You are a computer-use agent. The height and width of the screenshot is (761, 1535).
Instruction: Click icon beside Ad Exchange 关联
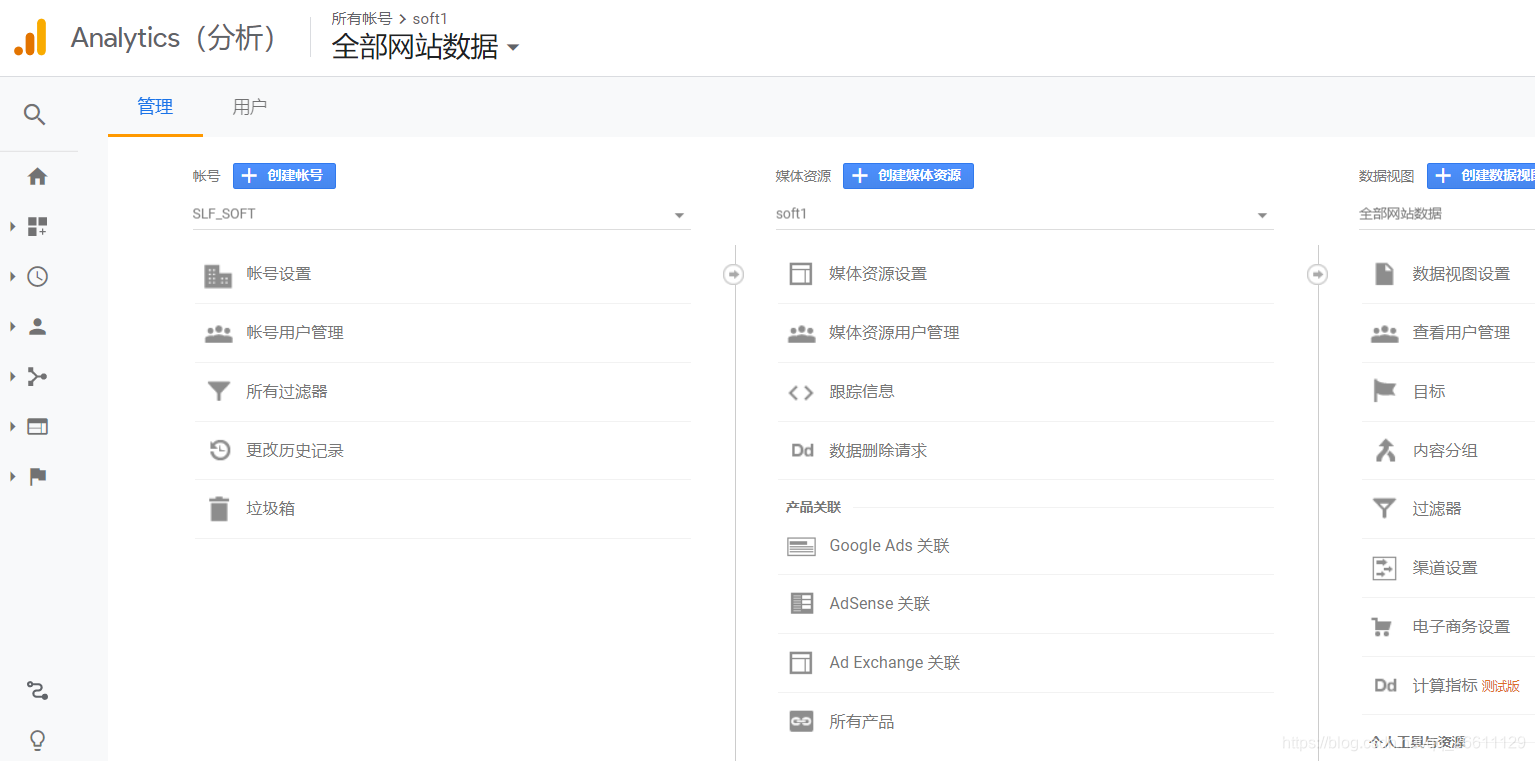tap(801, 663)
